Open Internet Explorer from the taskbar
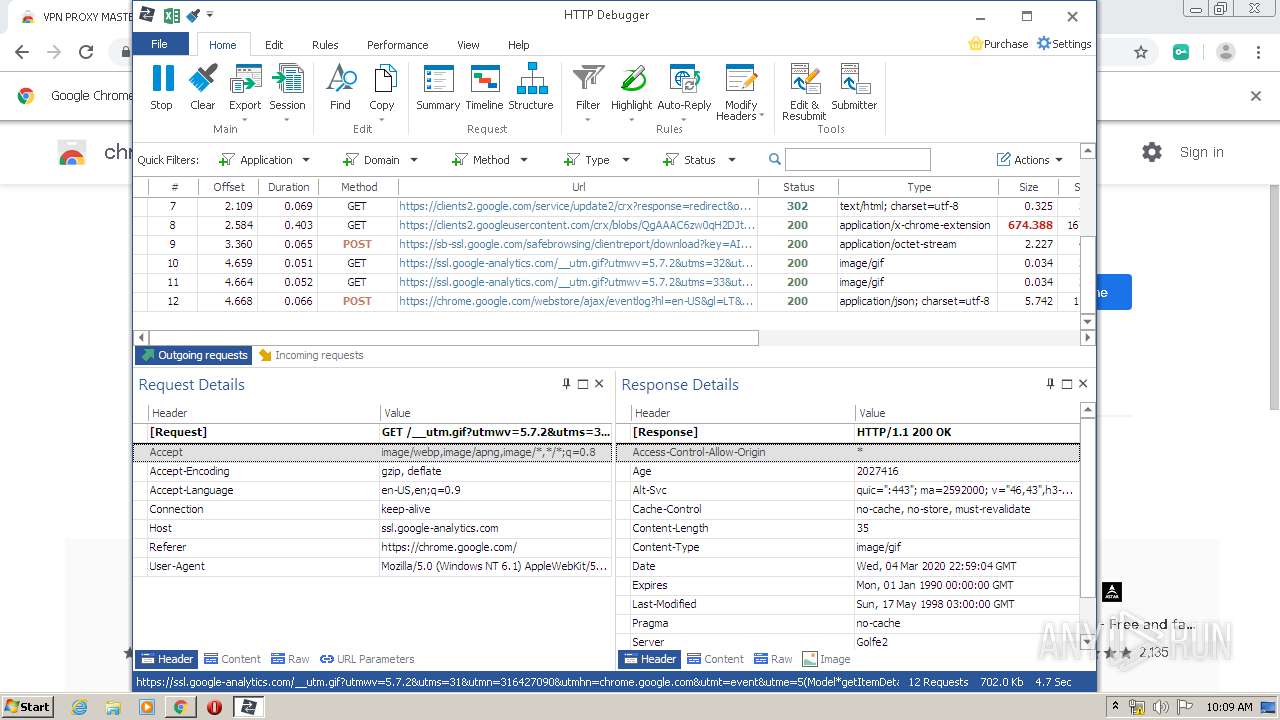The image size is (1280, 720). [x=79, y=707]
